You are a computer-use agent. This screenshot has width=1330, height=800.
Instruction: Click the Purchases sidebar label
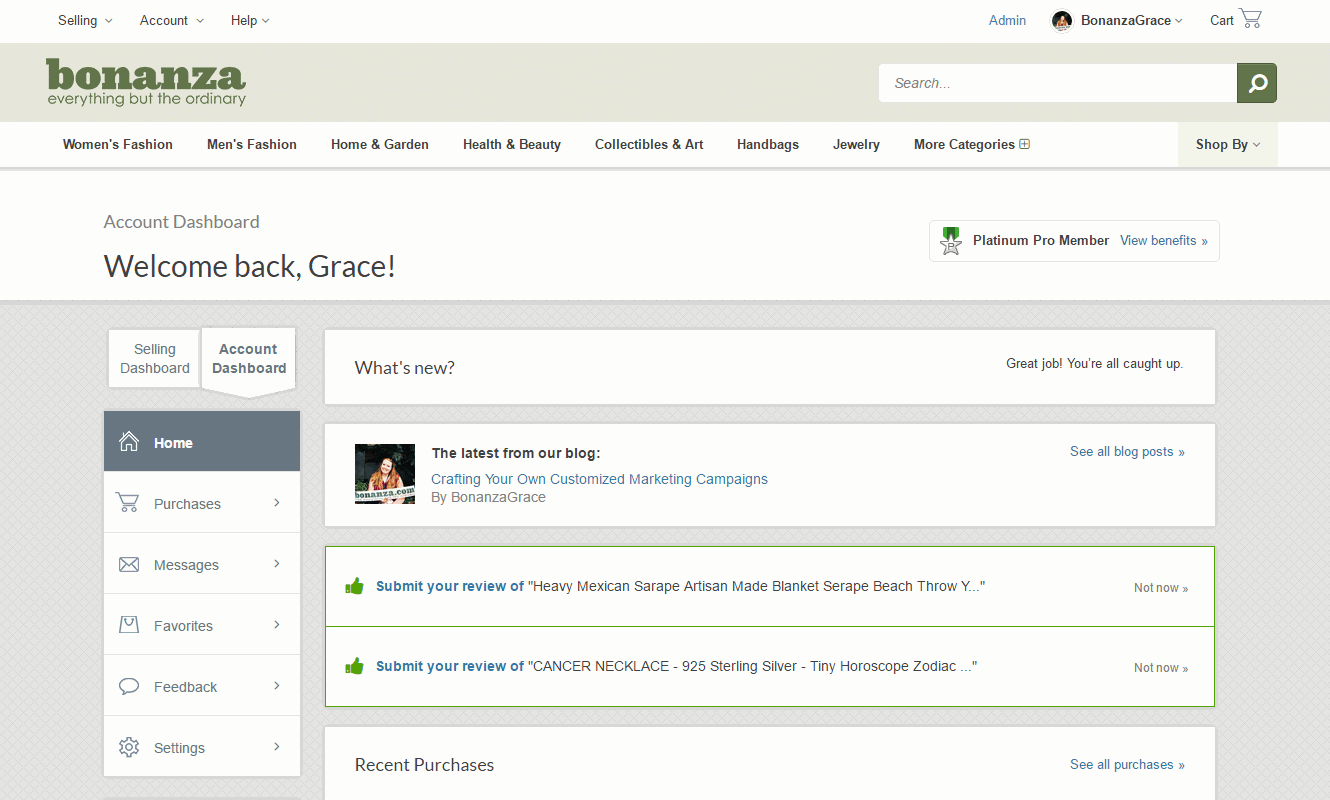pyautogui.click(x=187, y=504)
